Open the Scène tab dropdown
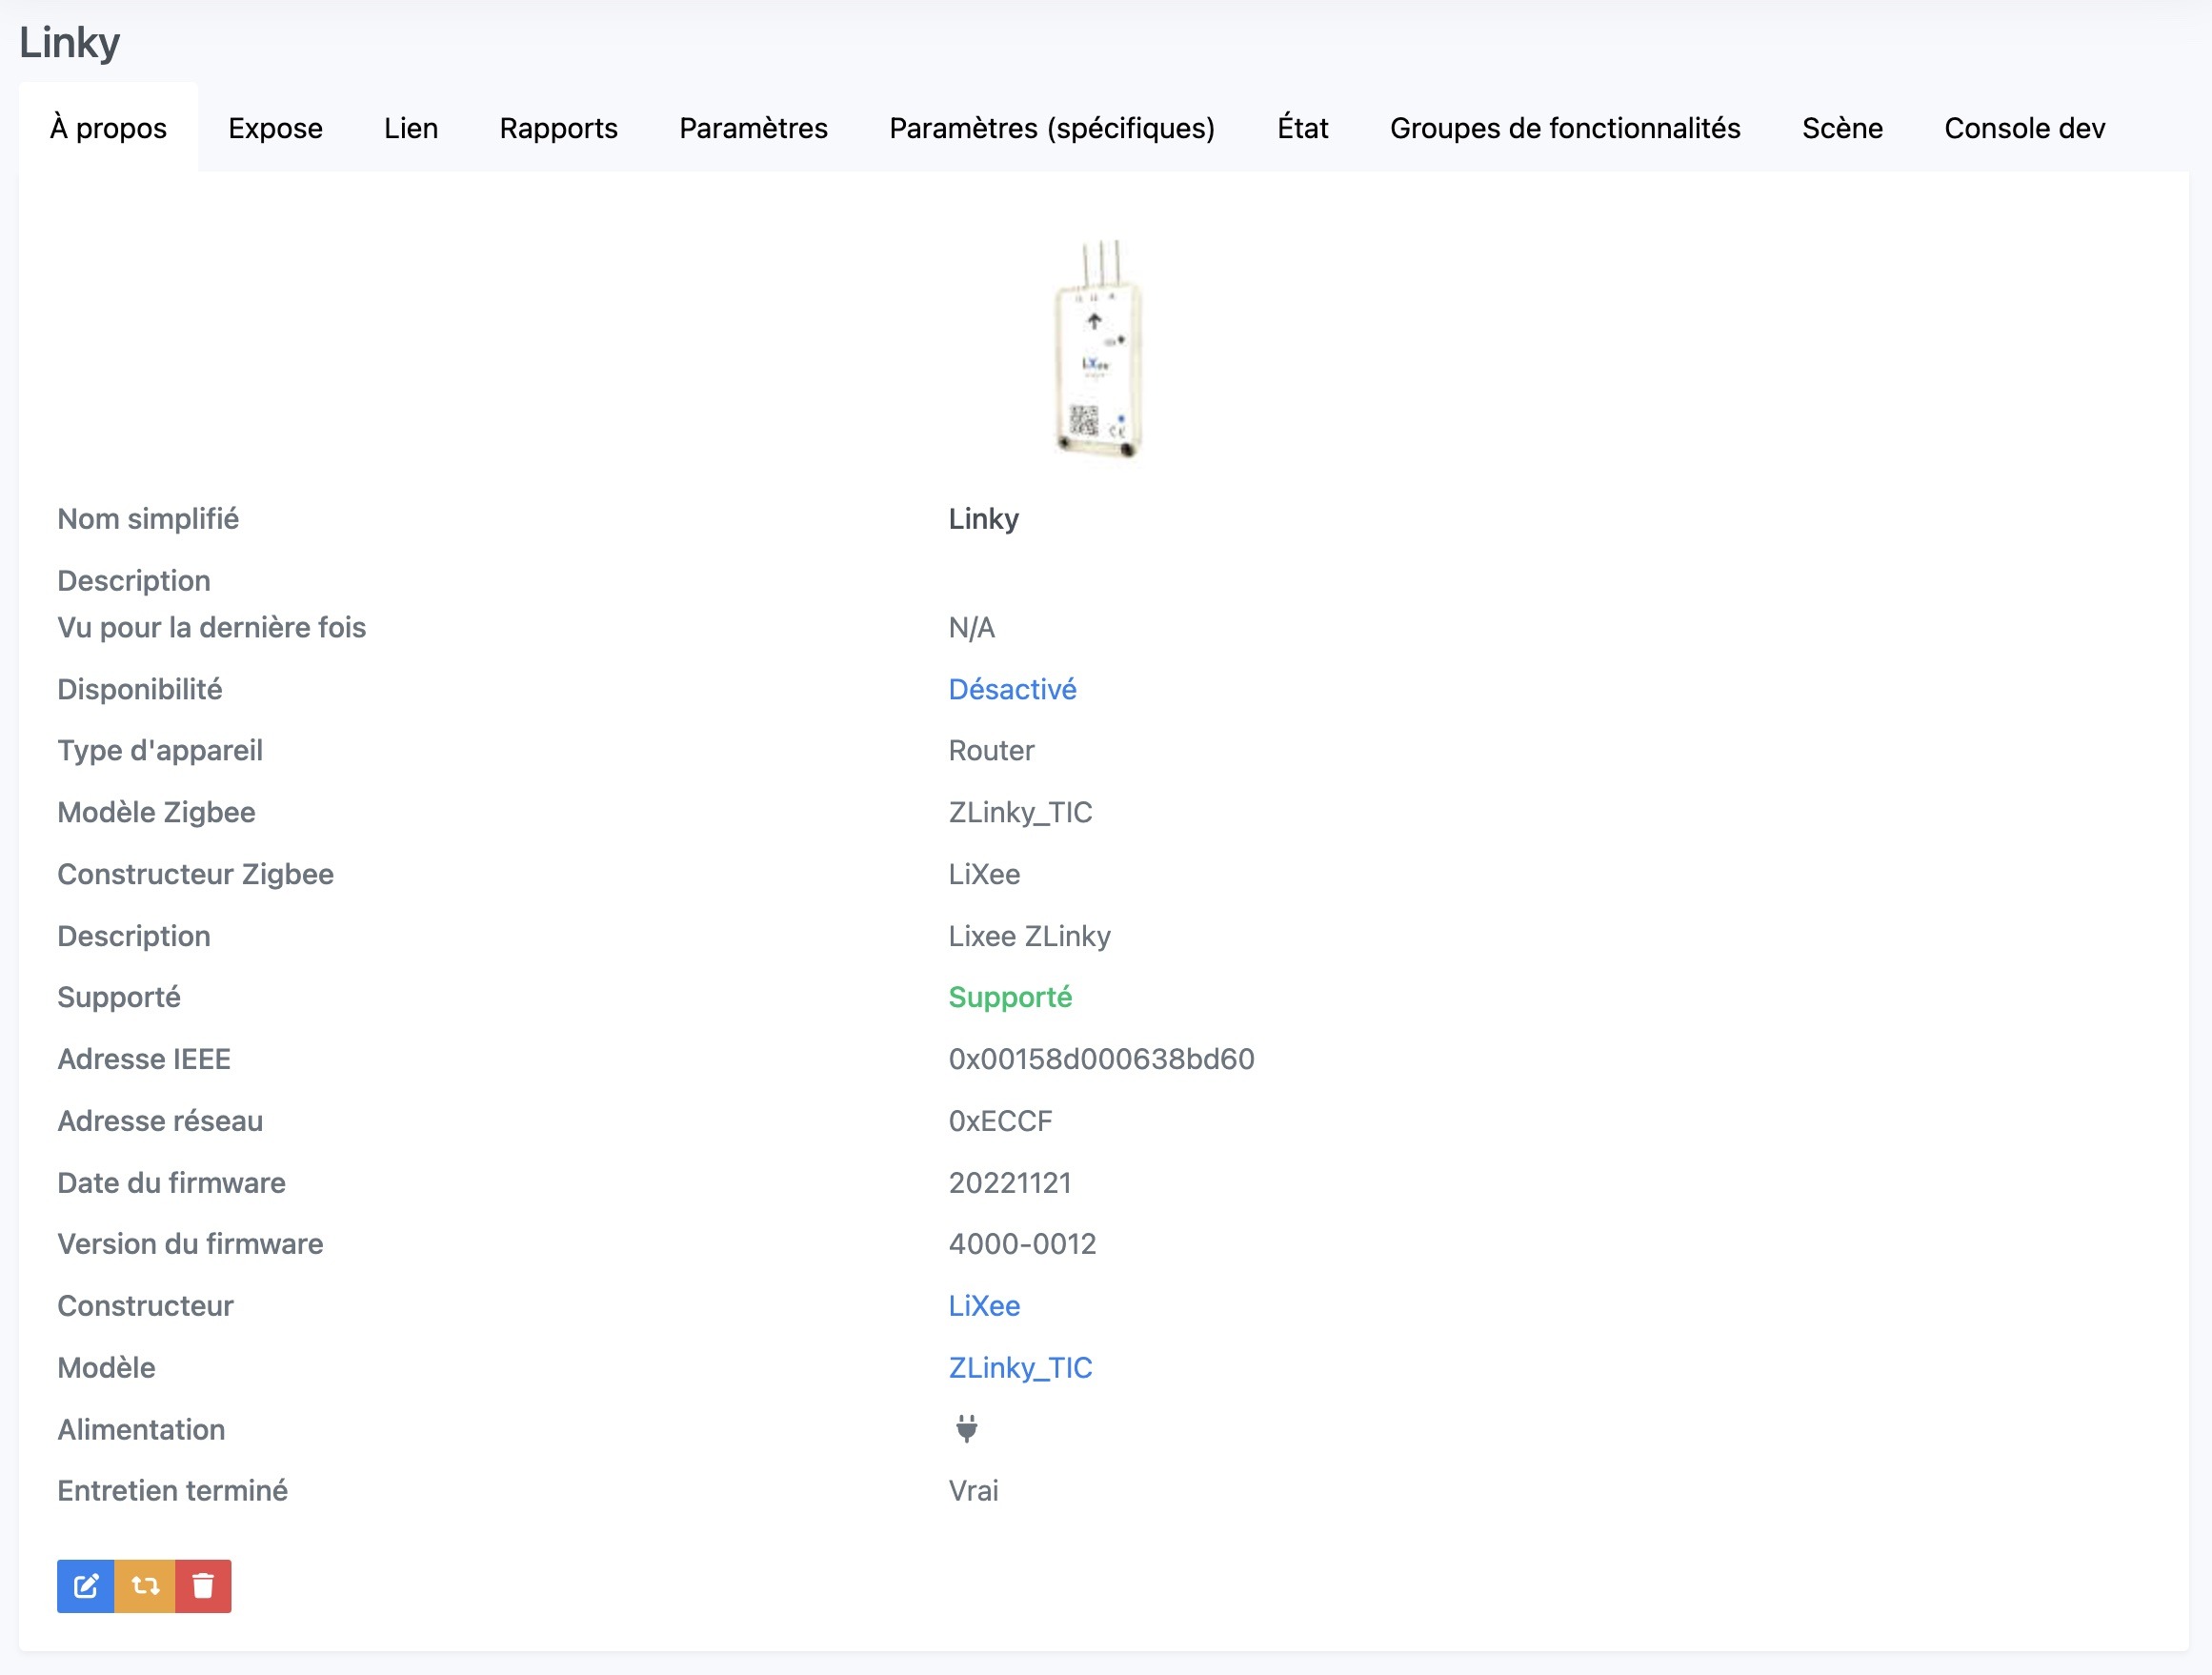 1841,127
